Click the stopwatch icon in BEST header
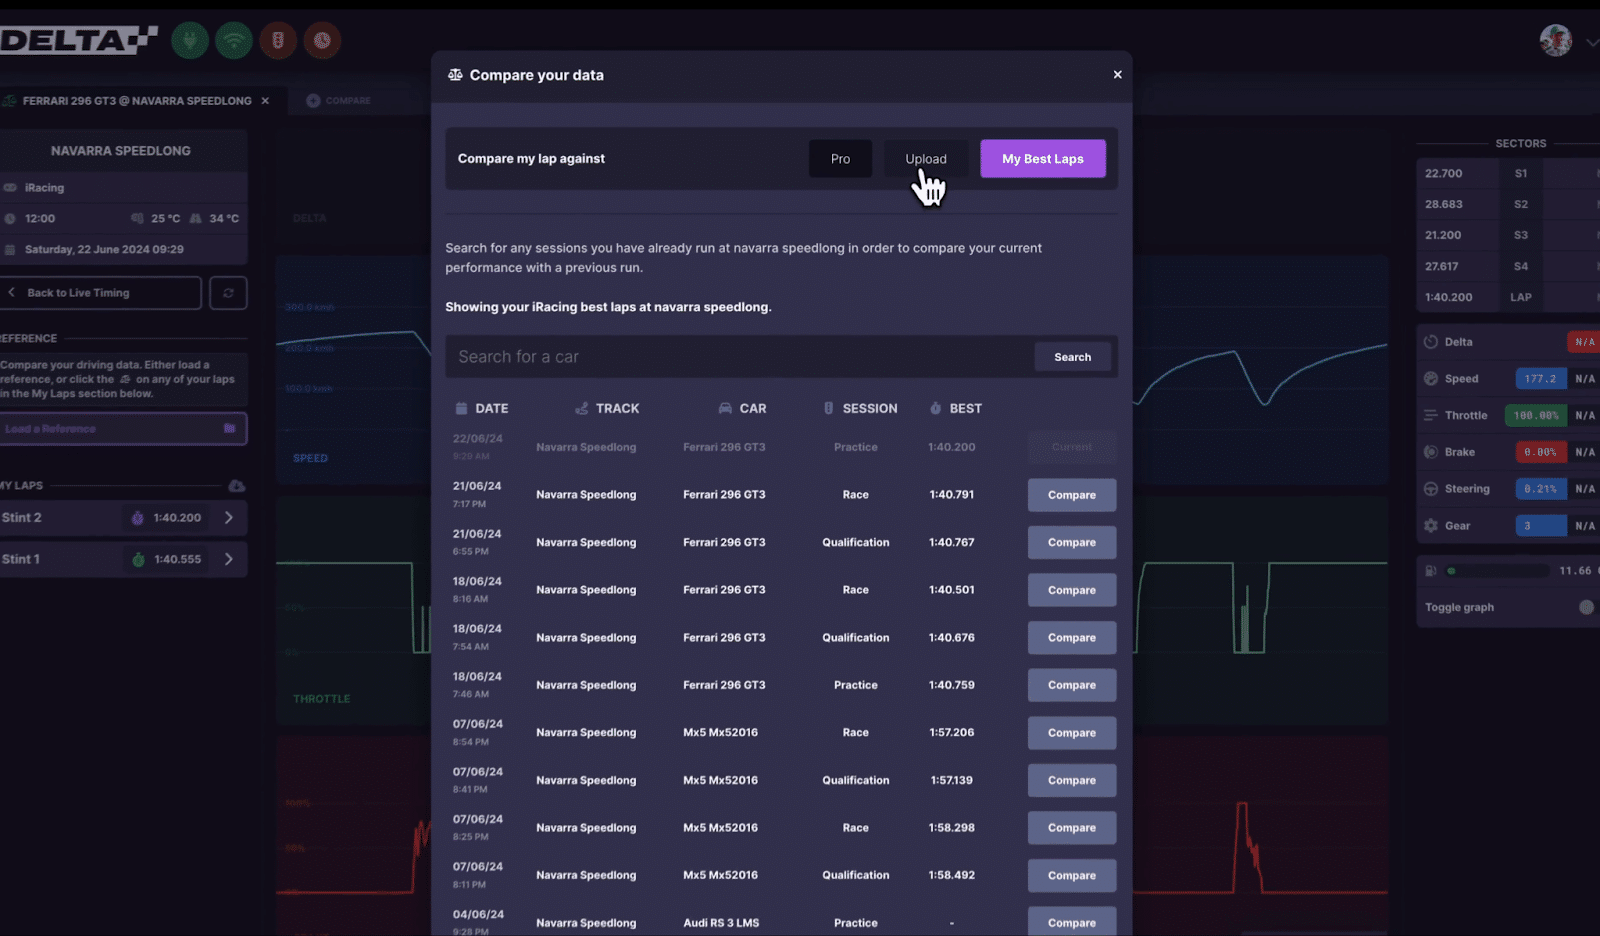This screenshot has height=936, width=1600. (935, 408)
